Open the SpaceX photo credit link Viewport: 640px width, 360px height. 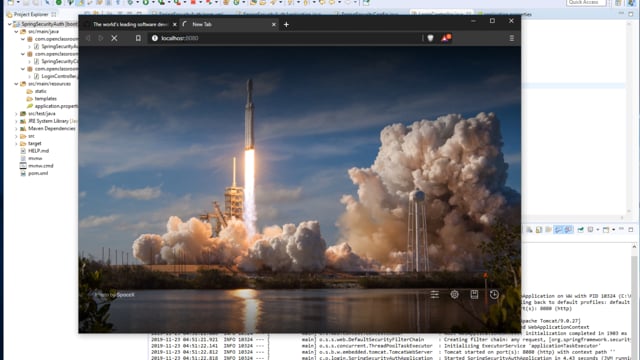[125, 295]
